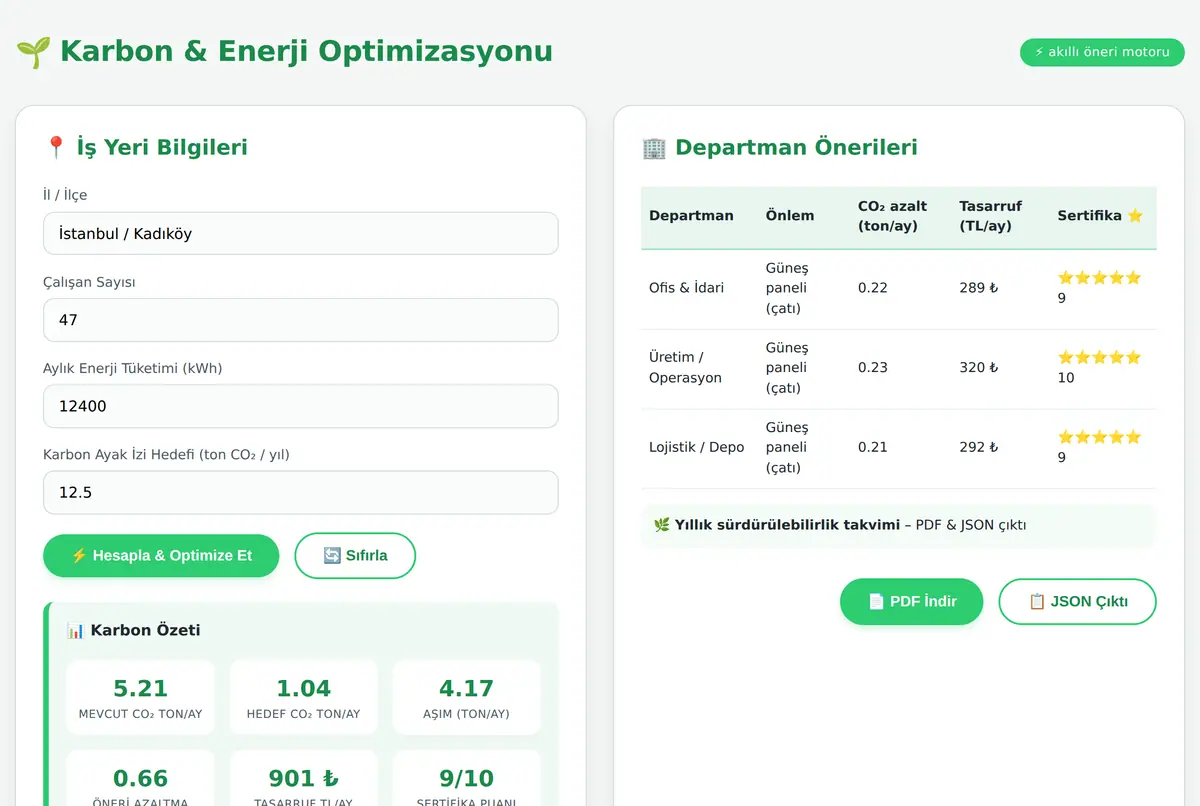Viewport: 1200px width, 806px height.
Task: Click the 9/10 certificate score card
Action: coord(466,780)
